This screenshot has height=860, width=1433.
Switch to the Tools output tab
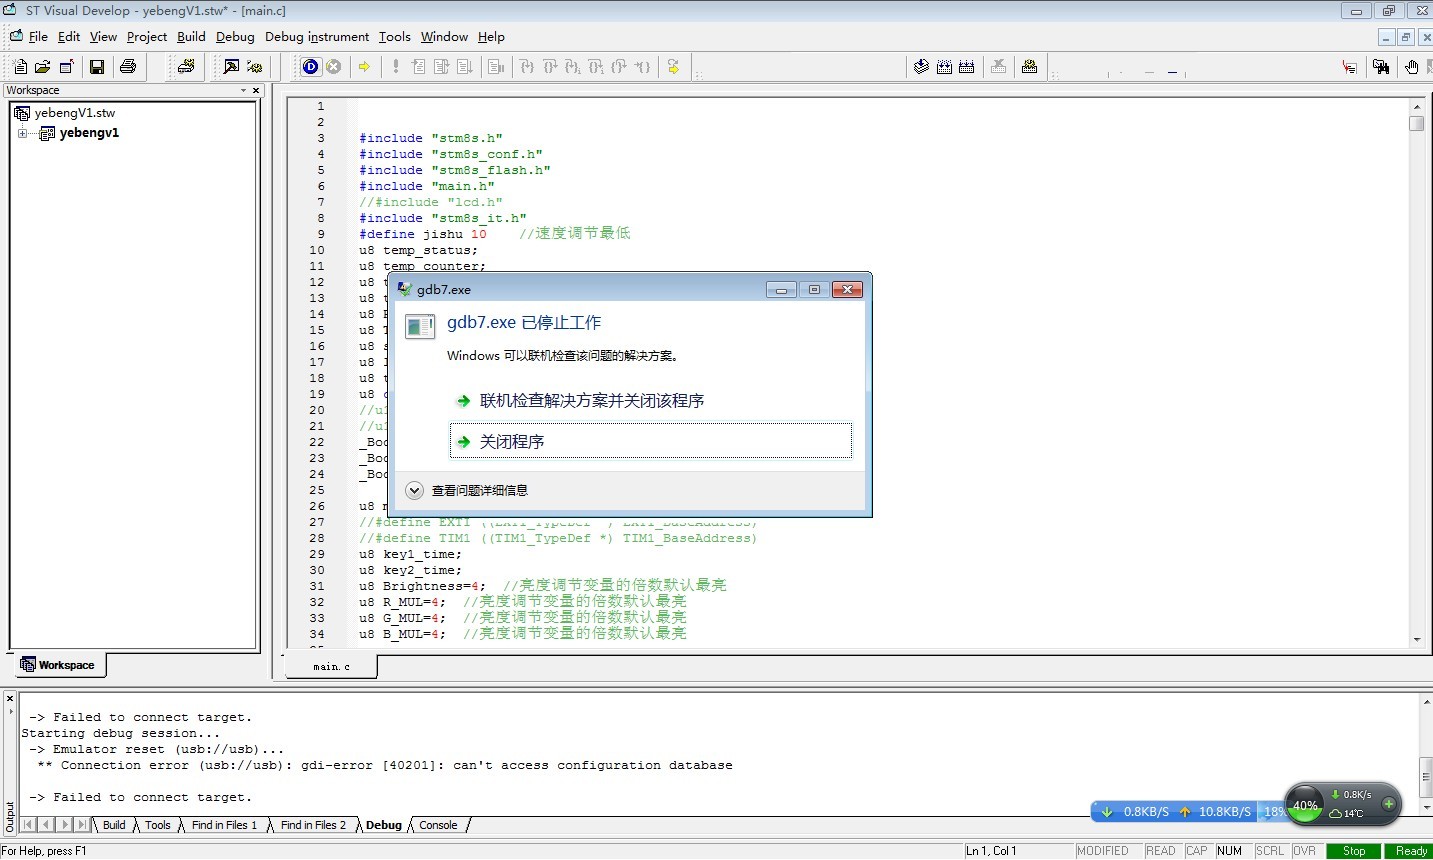158,825
